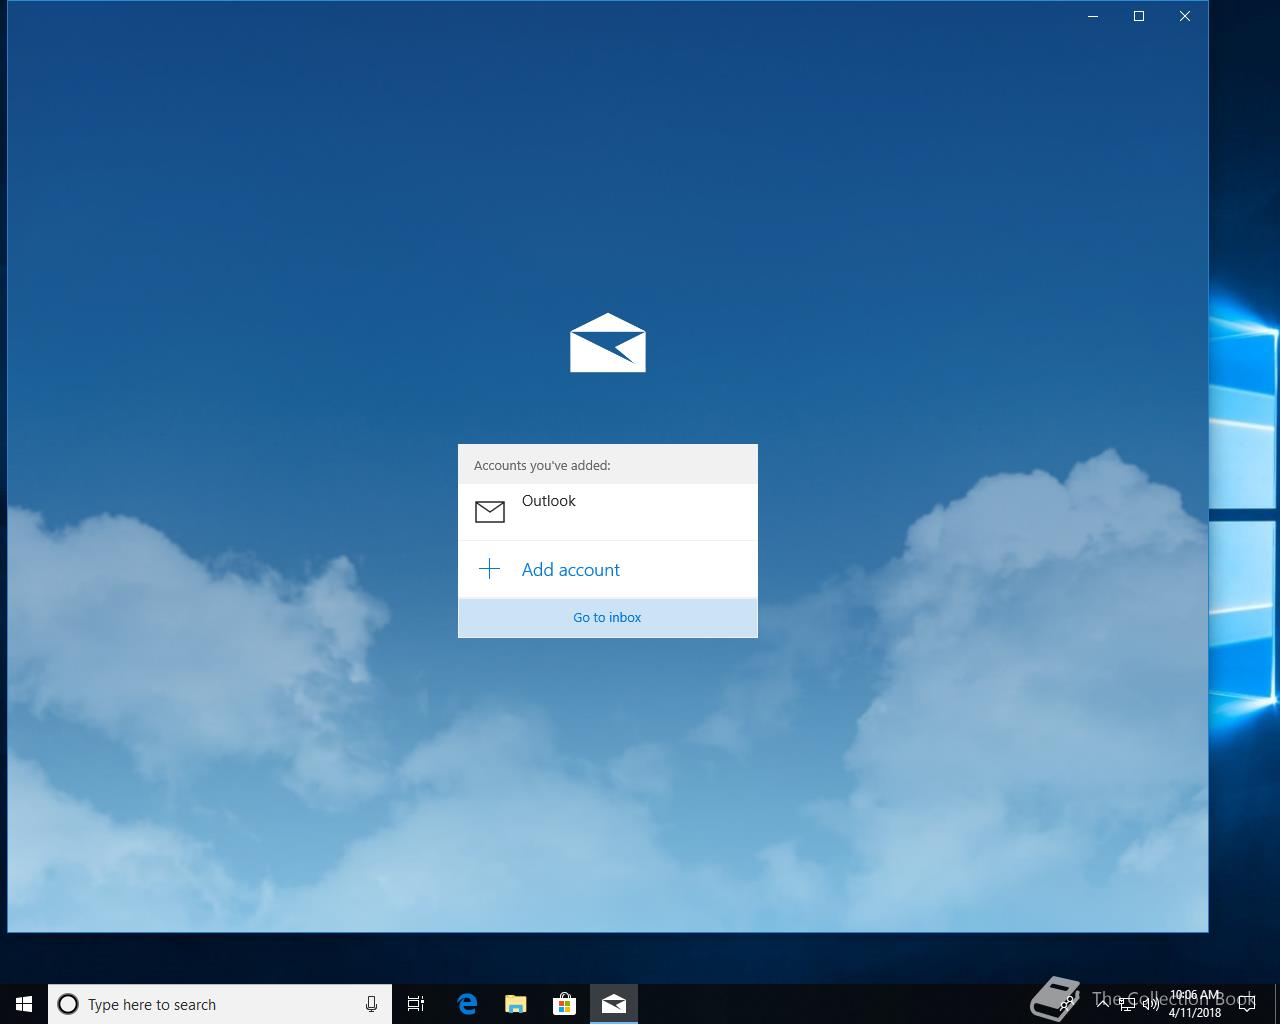Open Task View from the taskbar
The width and height of the screenshot is (1280, 1024).
tap(416, 1004)
